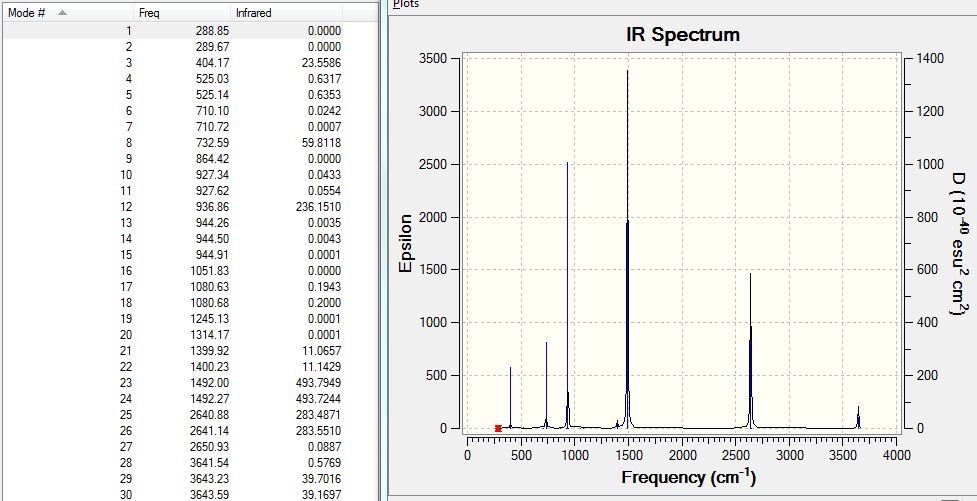Click the small peak near 3643 wavenumbers

858,418
